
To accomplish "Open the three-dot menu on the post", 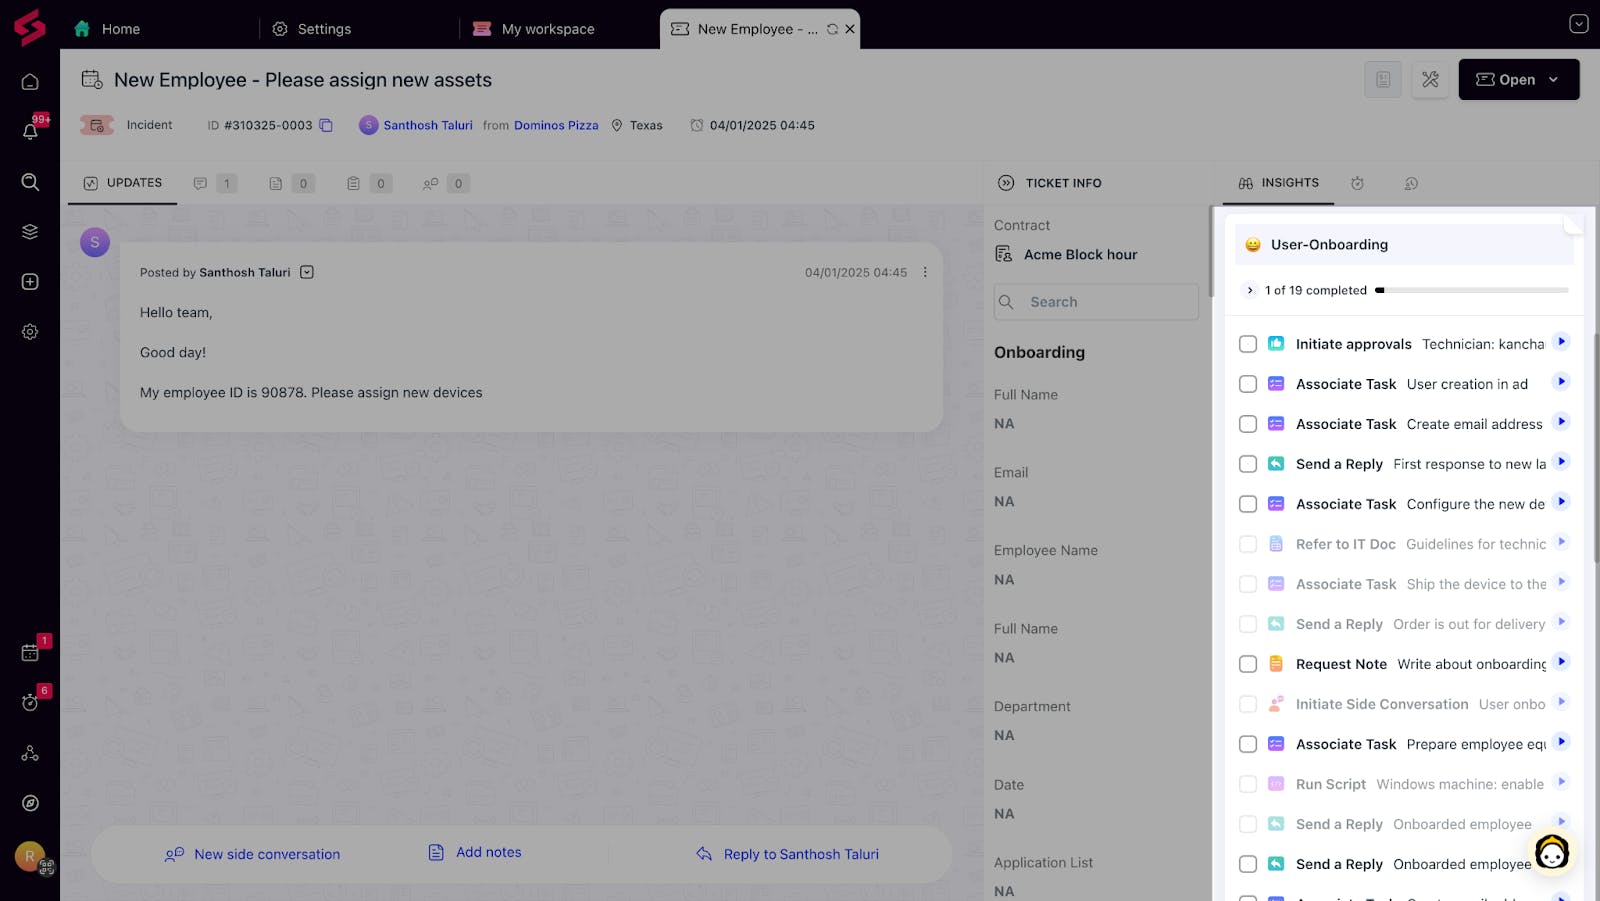I will click(925, 272).
